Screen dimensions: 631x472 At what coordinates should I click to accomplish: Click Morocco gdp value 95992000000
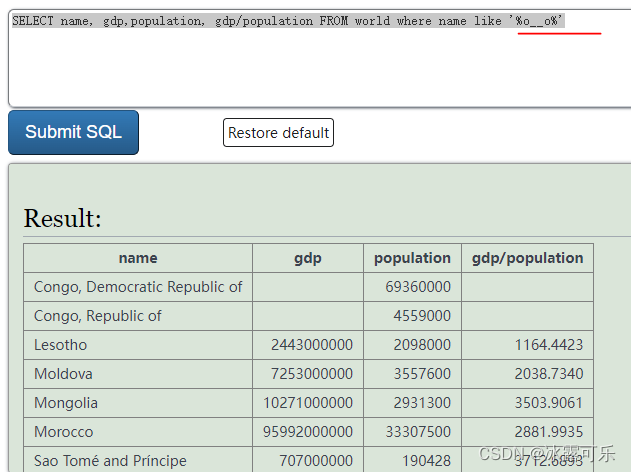308,432
